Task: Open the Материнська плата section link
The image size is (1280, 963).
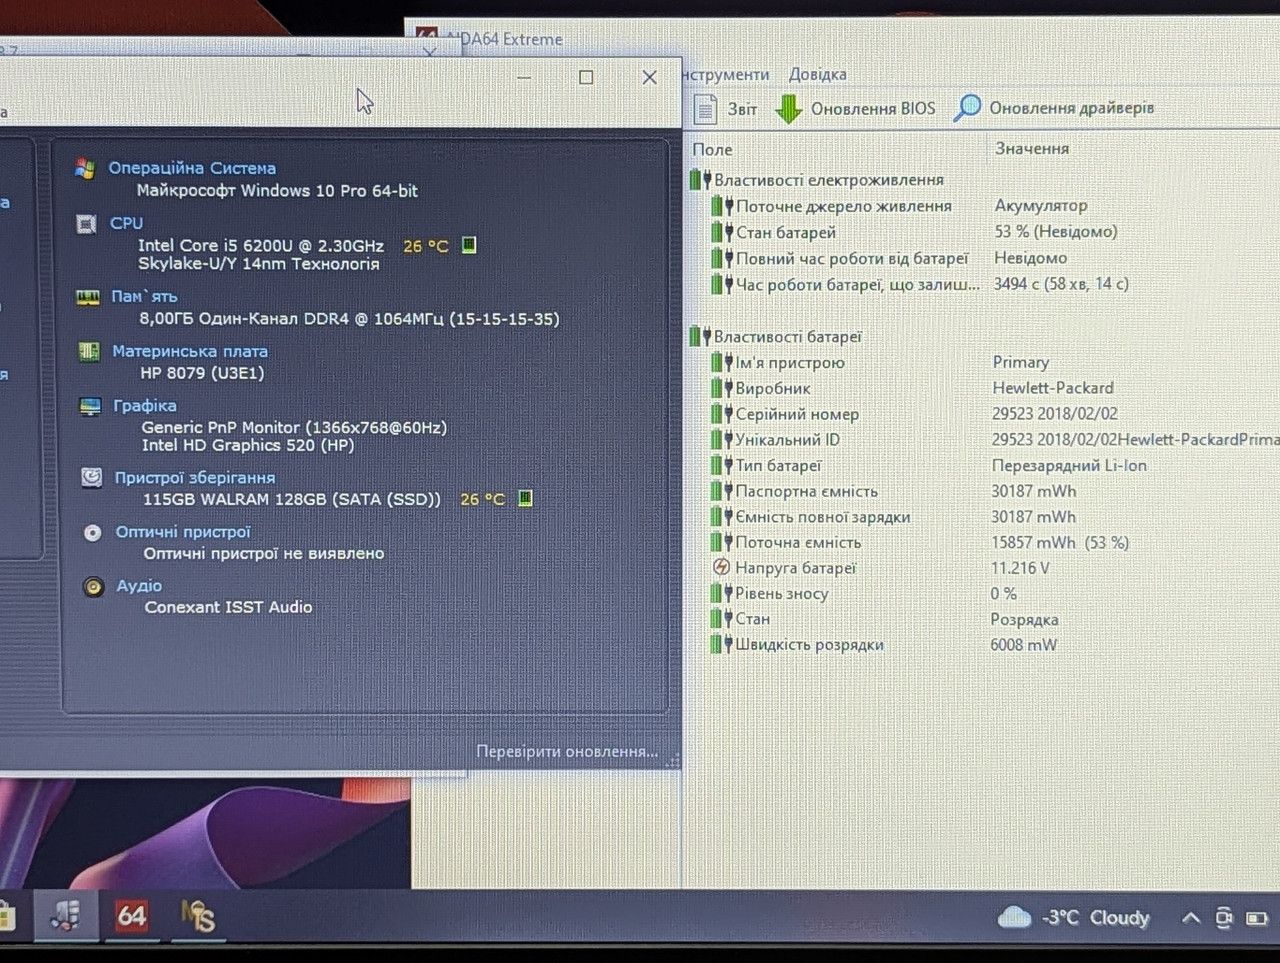Action: tap(190, 351)
